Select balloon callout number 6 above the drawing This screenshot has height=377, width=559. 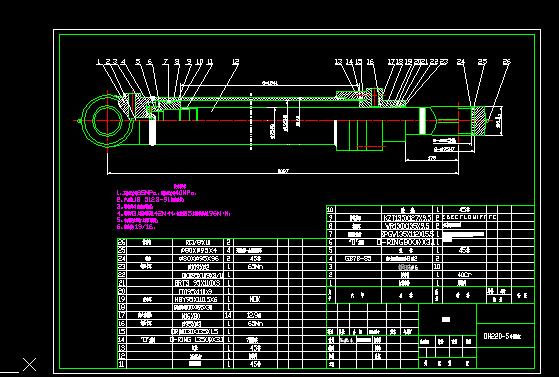150,62
